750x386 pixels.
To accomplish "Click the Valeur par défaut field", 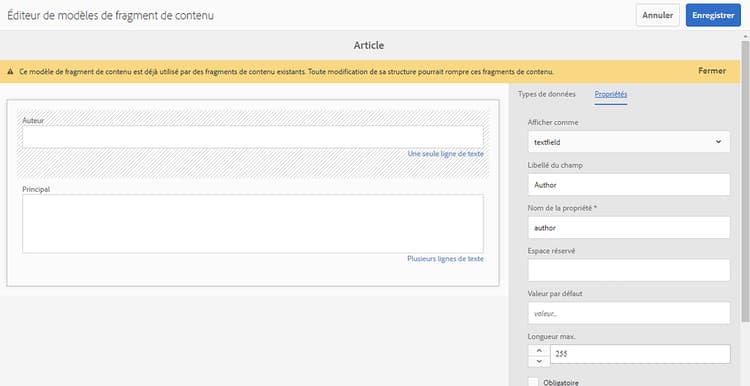I will point(629,313).
